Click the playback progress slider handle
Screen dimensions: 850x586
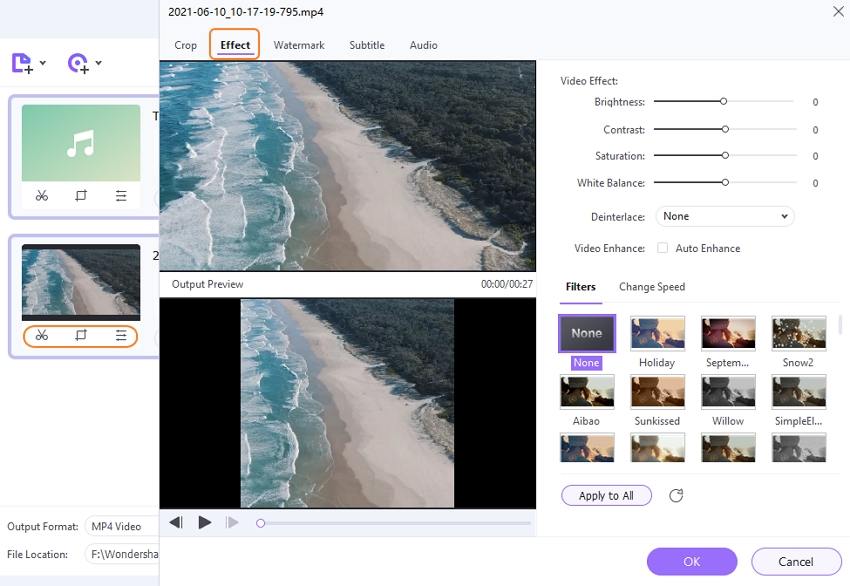(260, 523)
